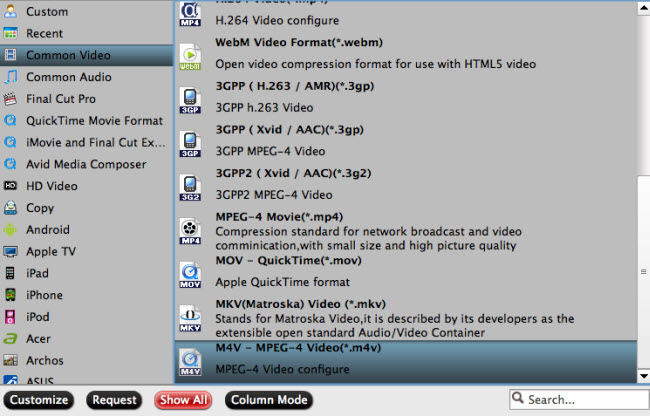Click the Copy category icon
The width and height of the screenshot is (650, 416).
click(x=10, y=208)
